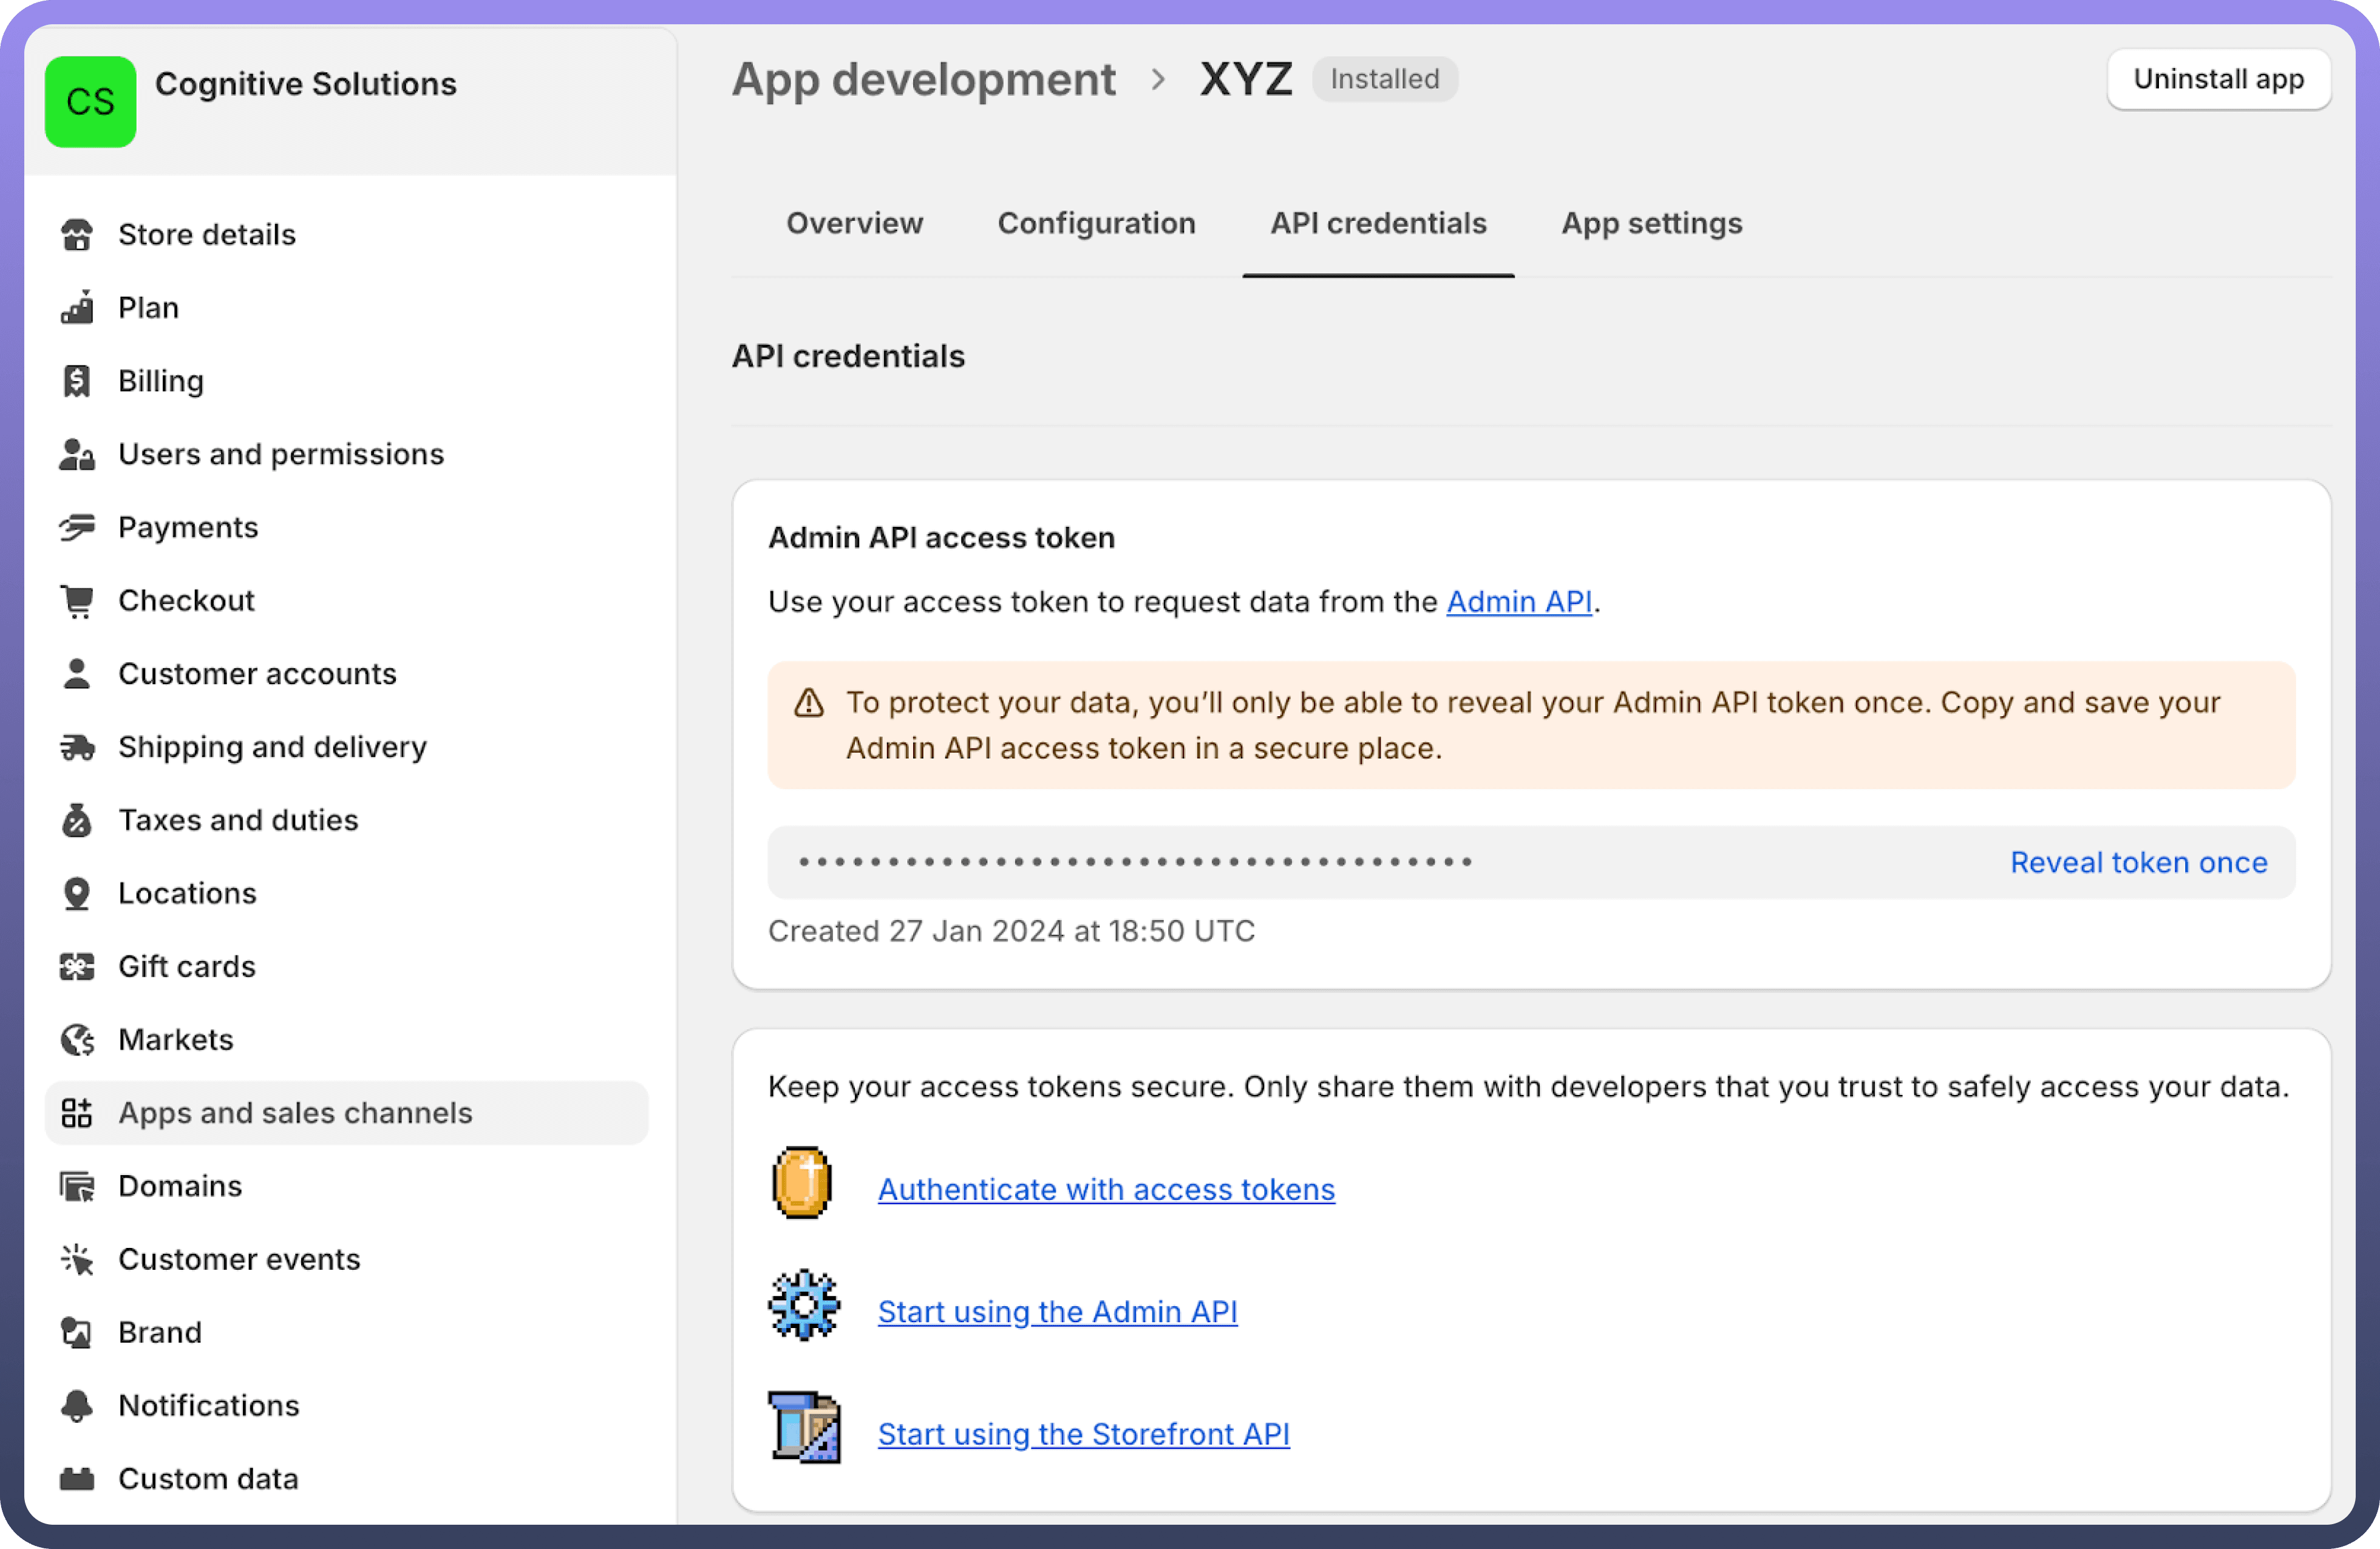This screenshot has height=1549, width=2380.
Task: Go to the Overview tab
Action: click(x=854, y=223)
